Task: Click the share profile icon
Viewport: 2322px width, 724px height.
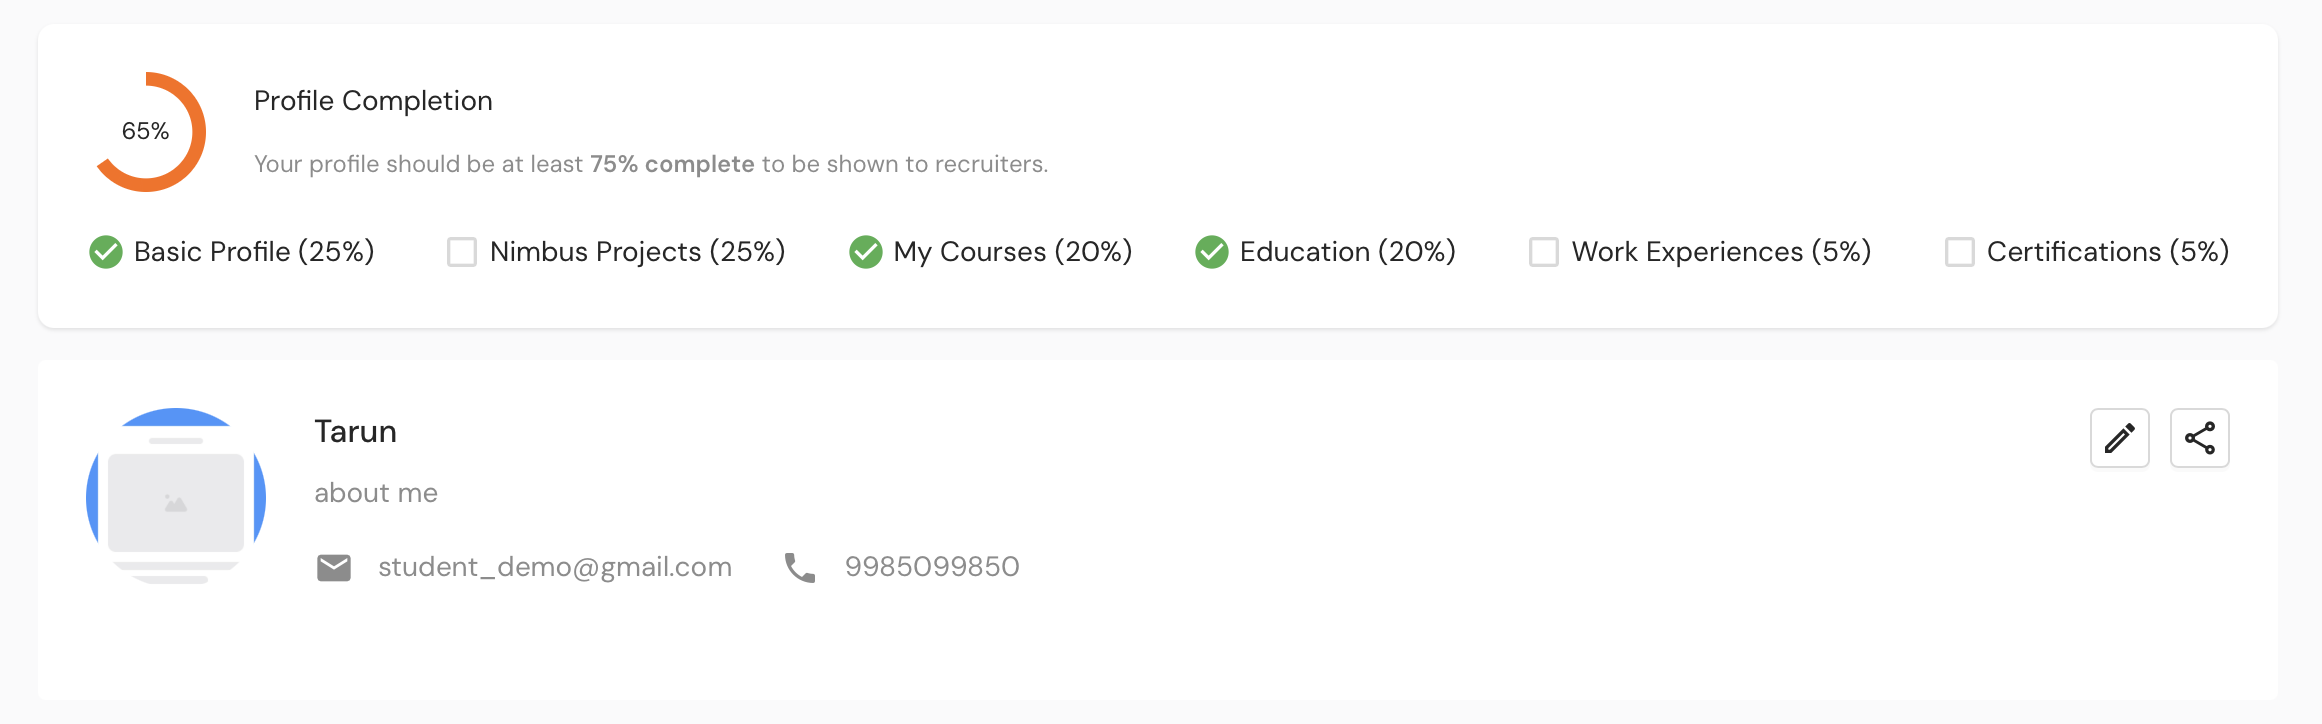Action: [x=2199, y=438]
